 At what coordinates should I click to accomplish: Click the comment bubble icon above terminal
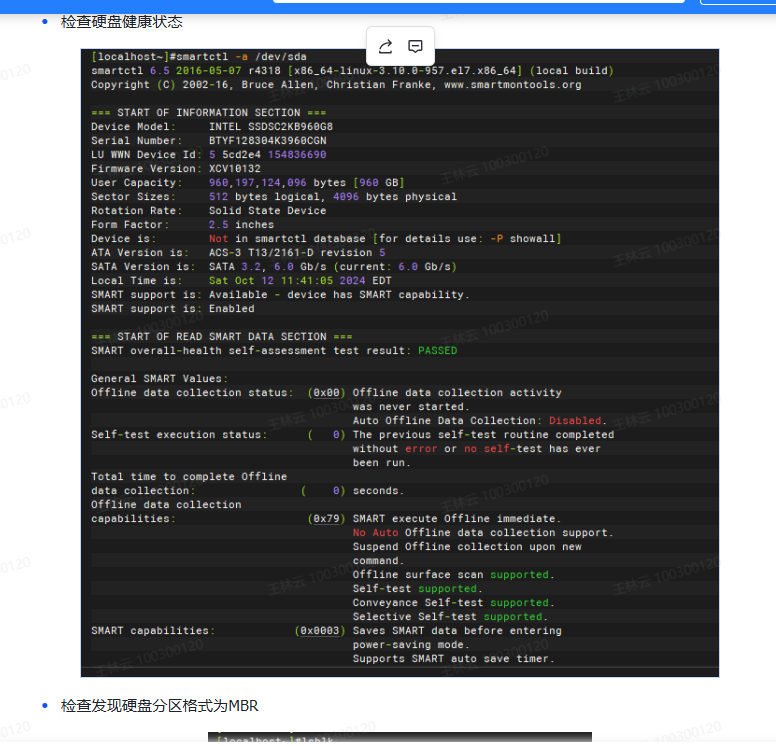(x=415, y=47)
